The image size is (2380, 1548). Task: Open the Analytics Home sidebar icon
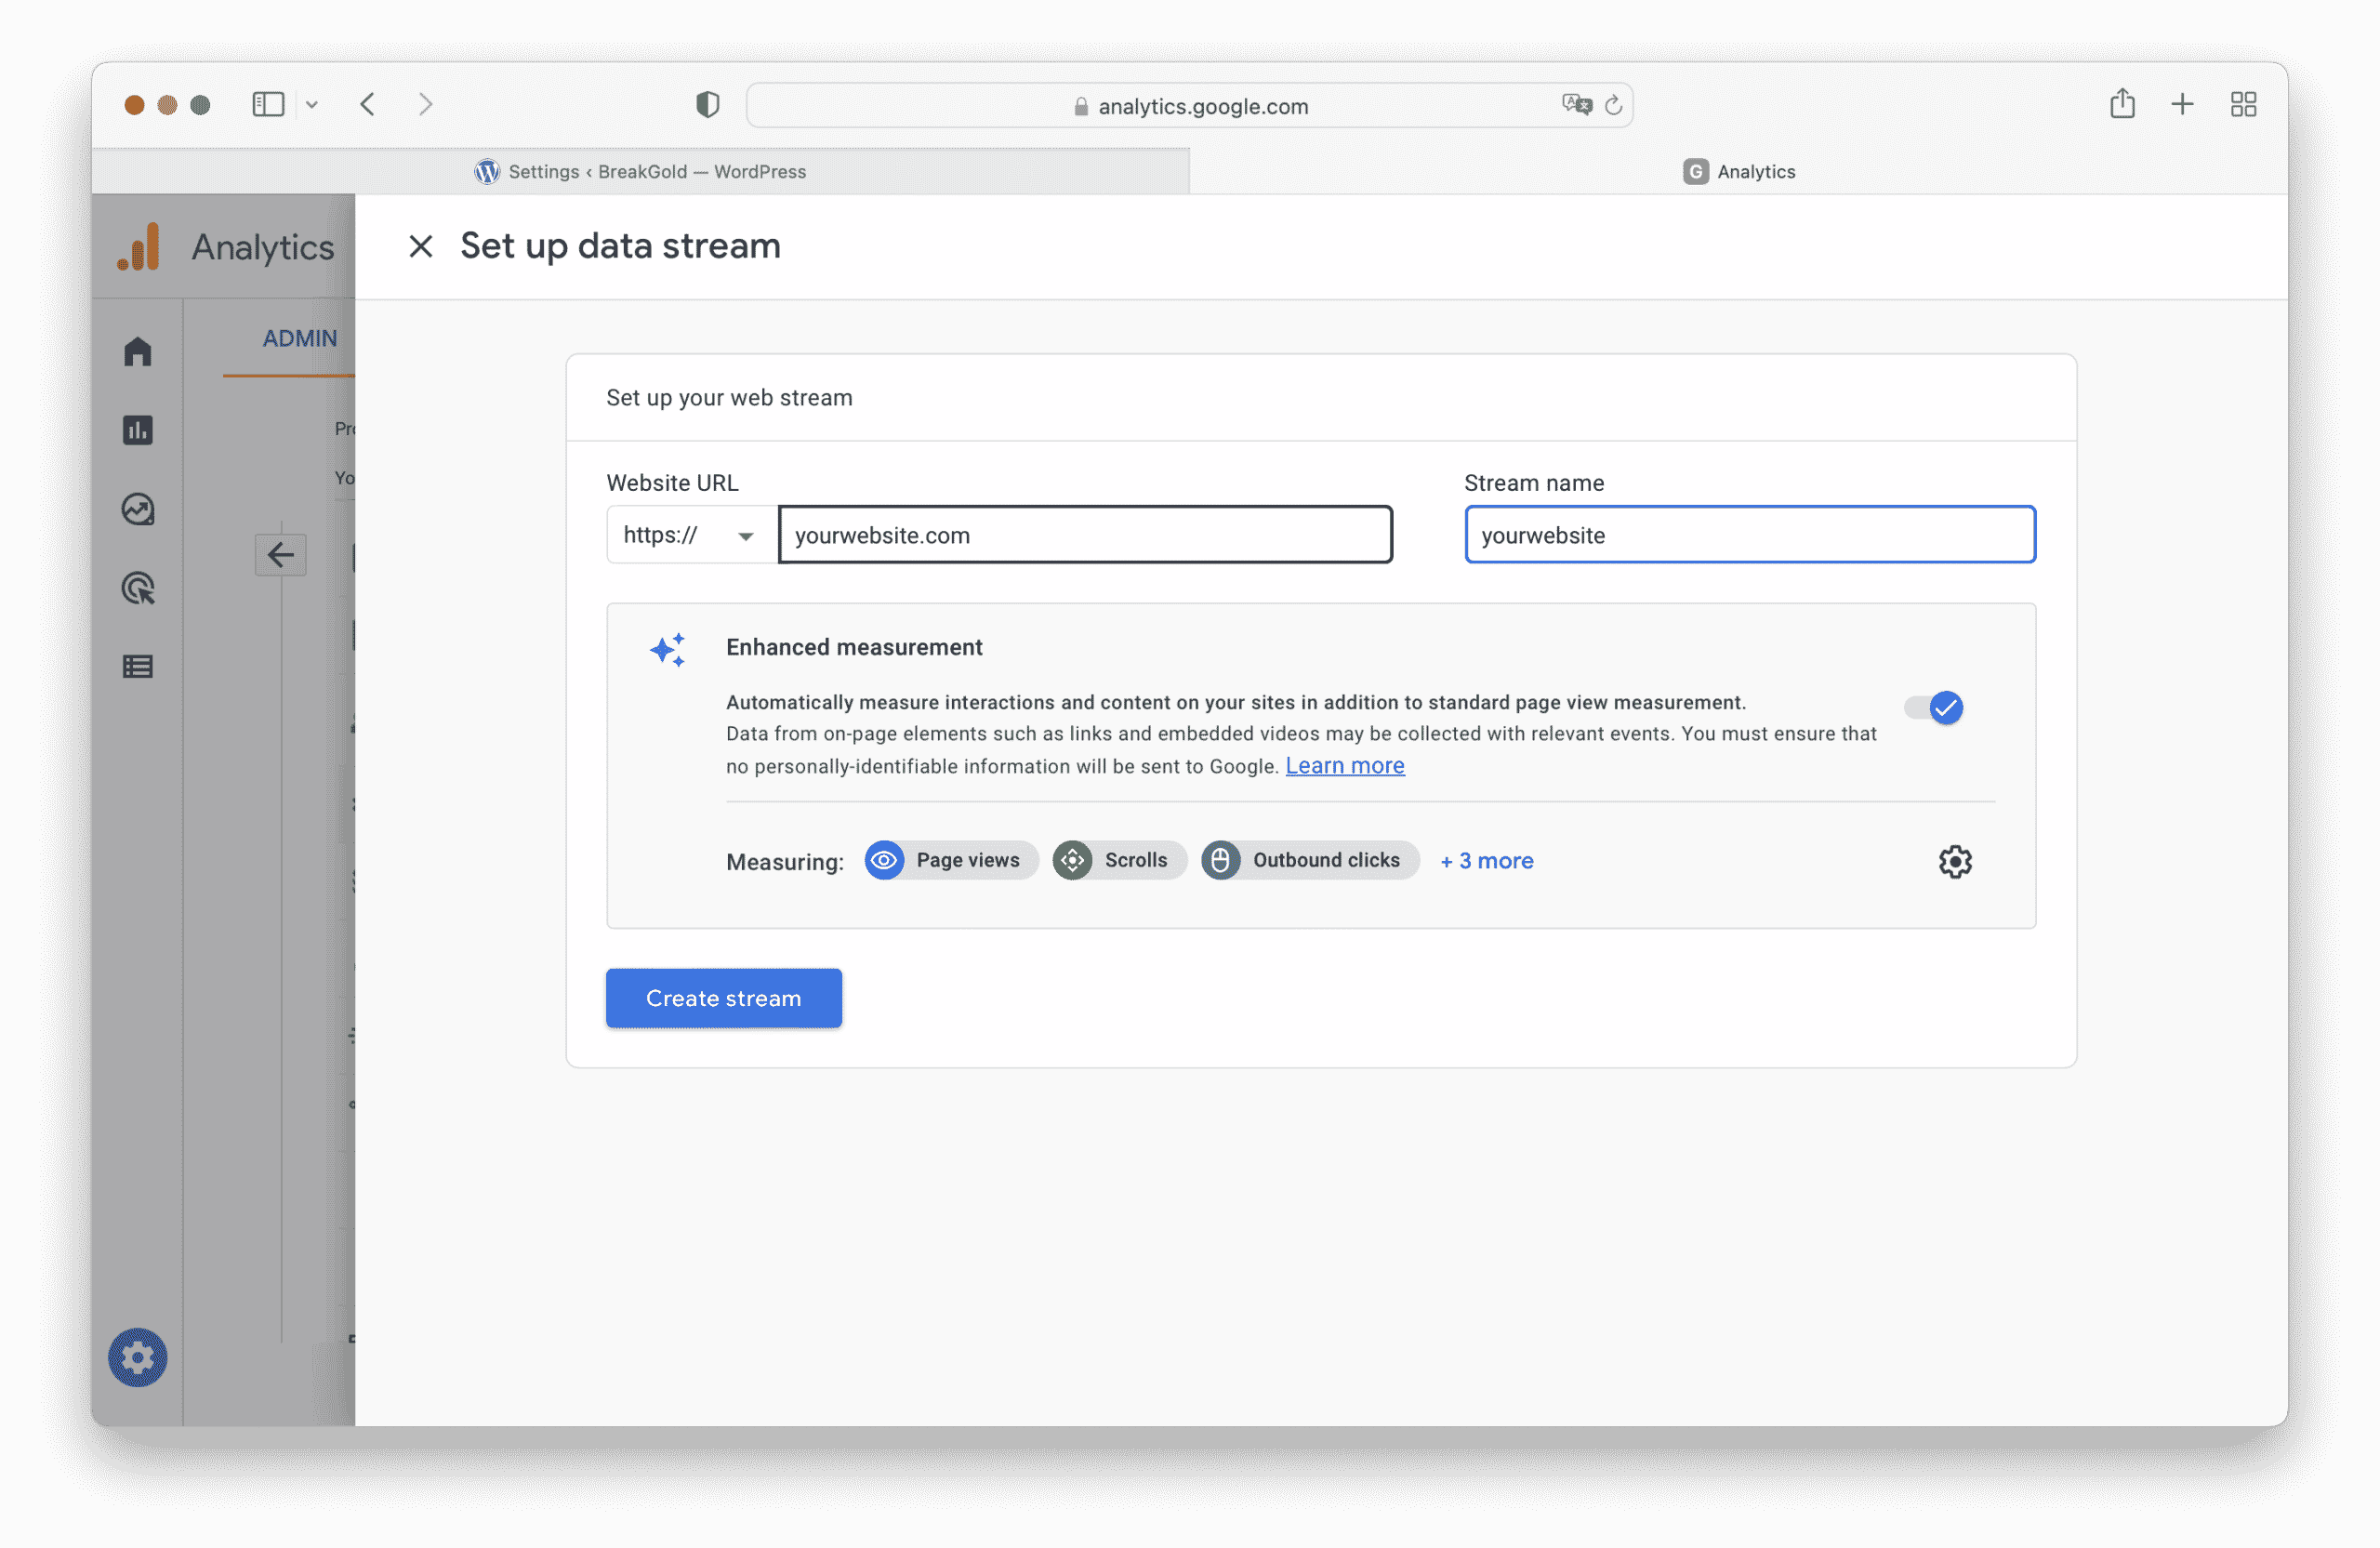coord(138,351)
